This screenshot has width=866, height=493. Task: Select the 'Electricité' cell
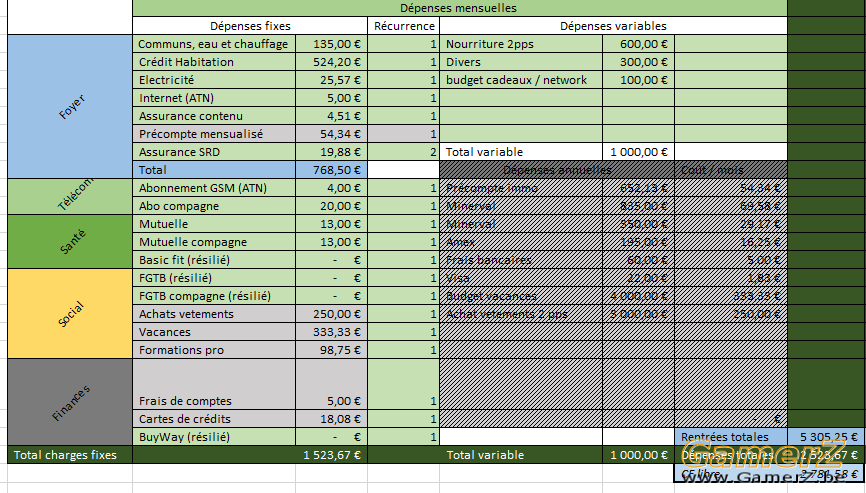[x=214, y=80]
